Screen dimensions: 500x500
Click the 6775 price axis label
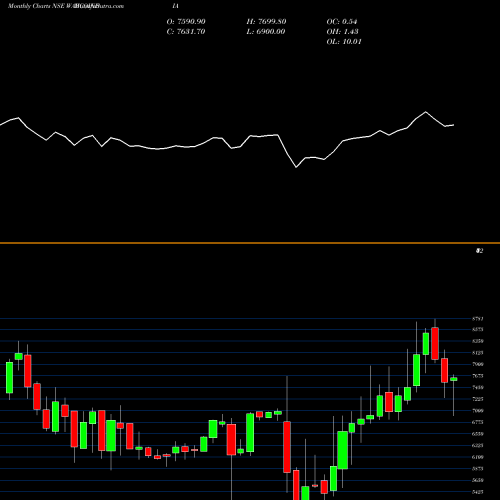point(478,422)
